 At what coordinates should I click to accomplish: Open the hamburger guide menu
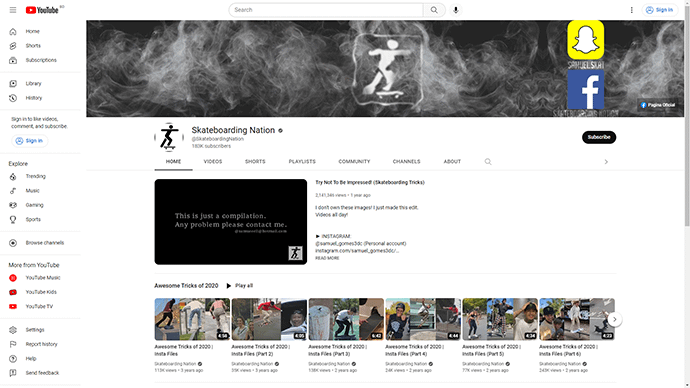point(13,10)
